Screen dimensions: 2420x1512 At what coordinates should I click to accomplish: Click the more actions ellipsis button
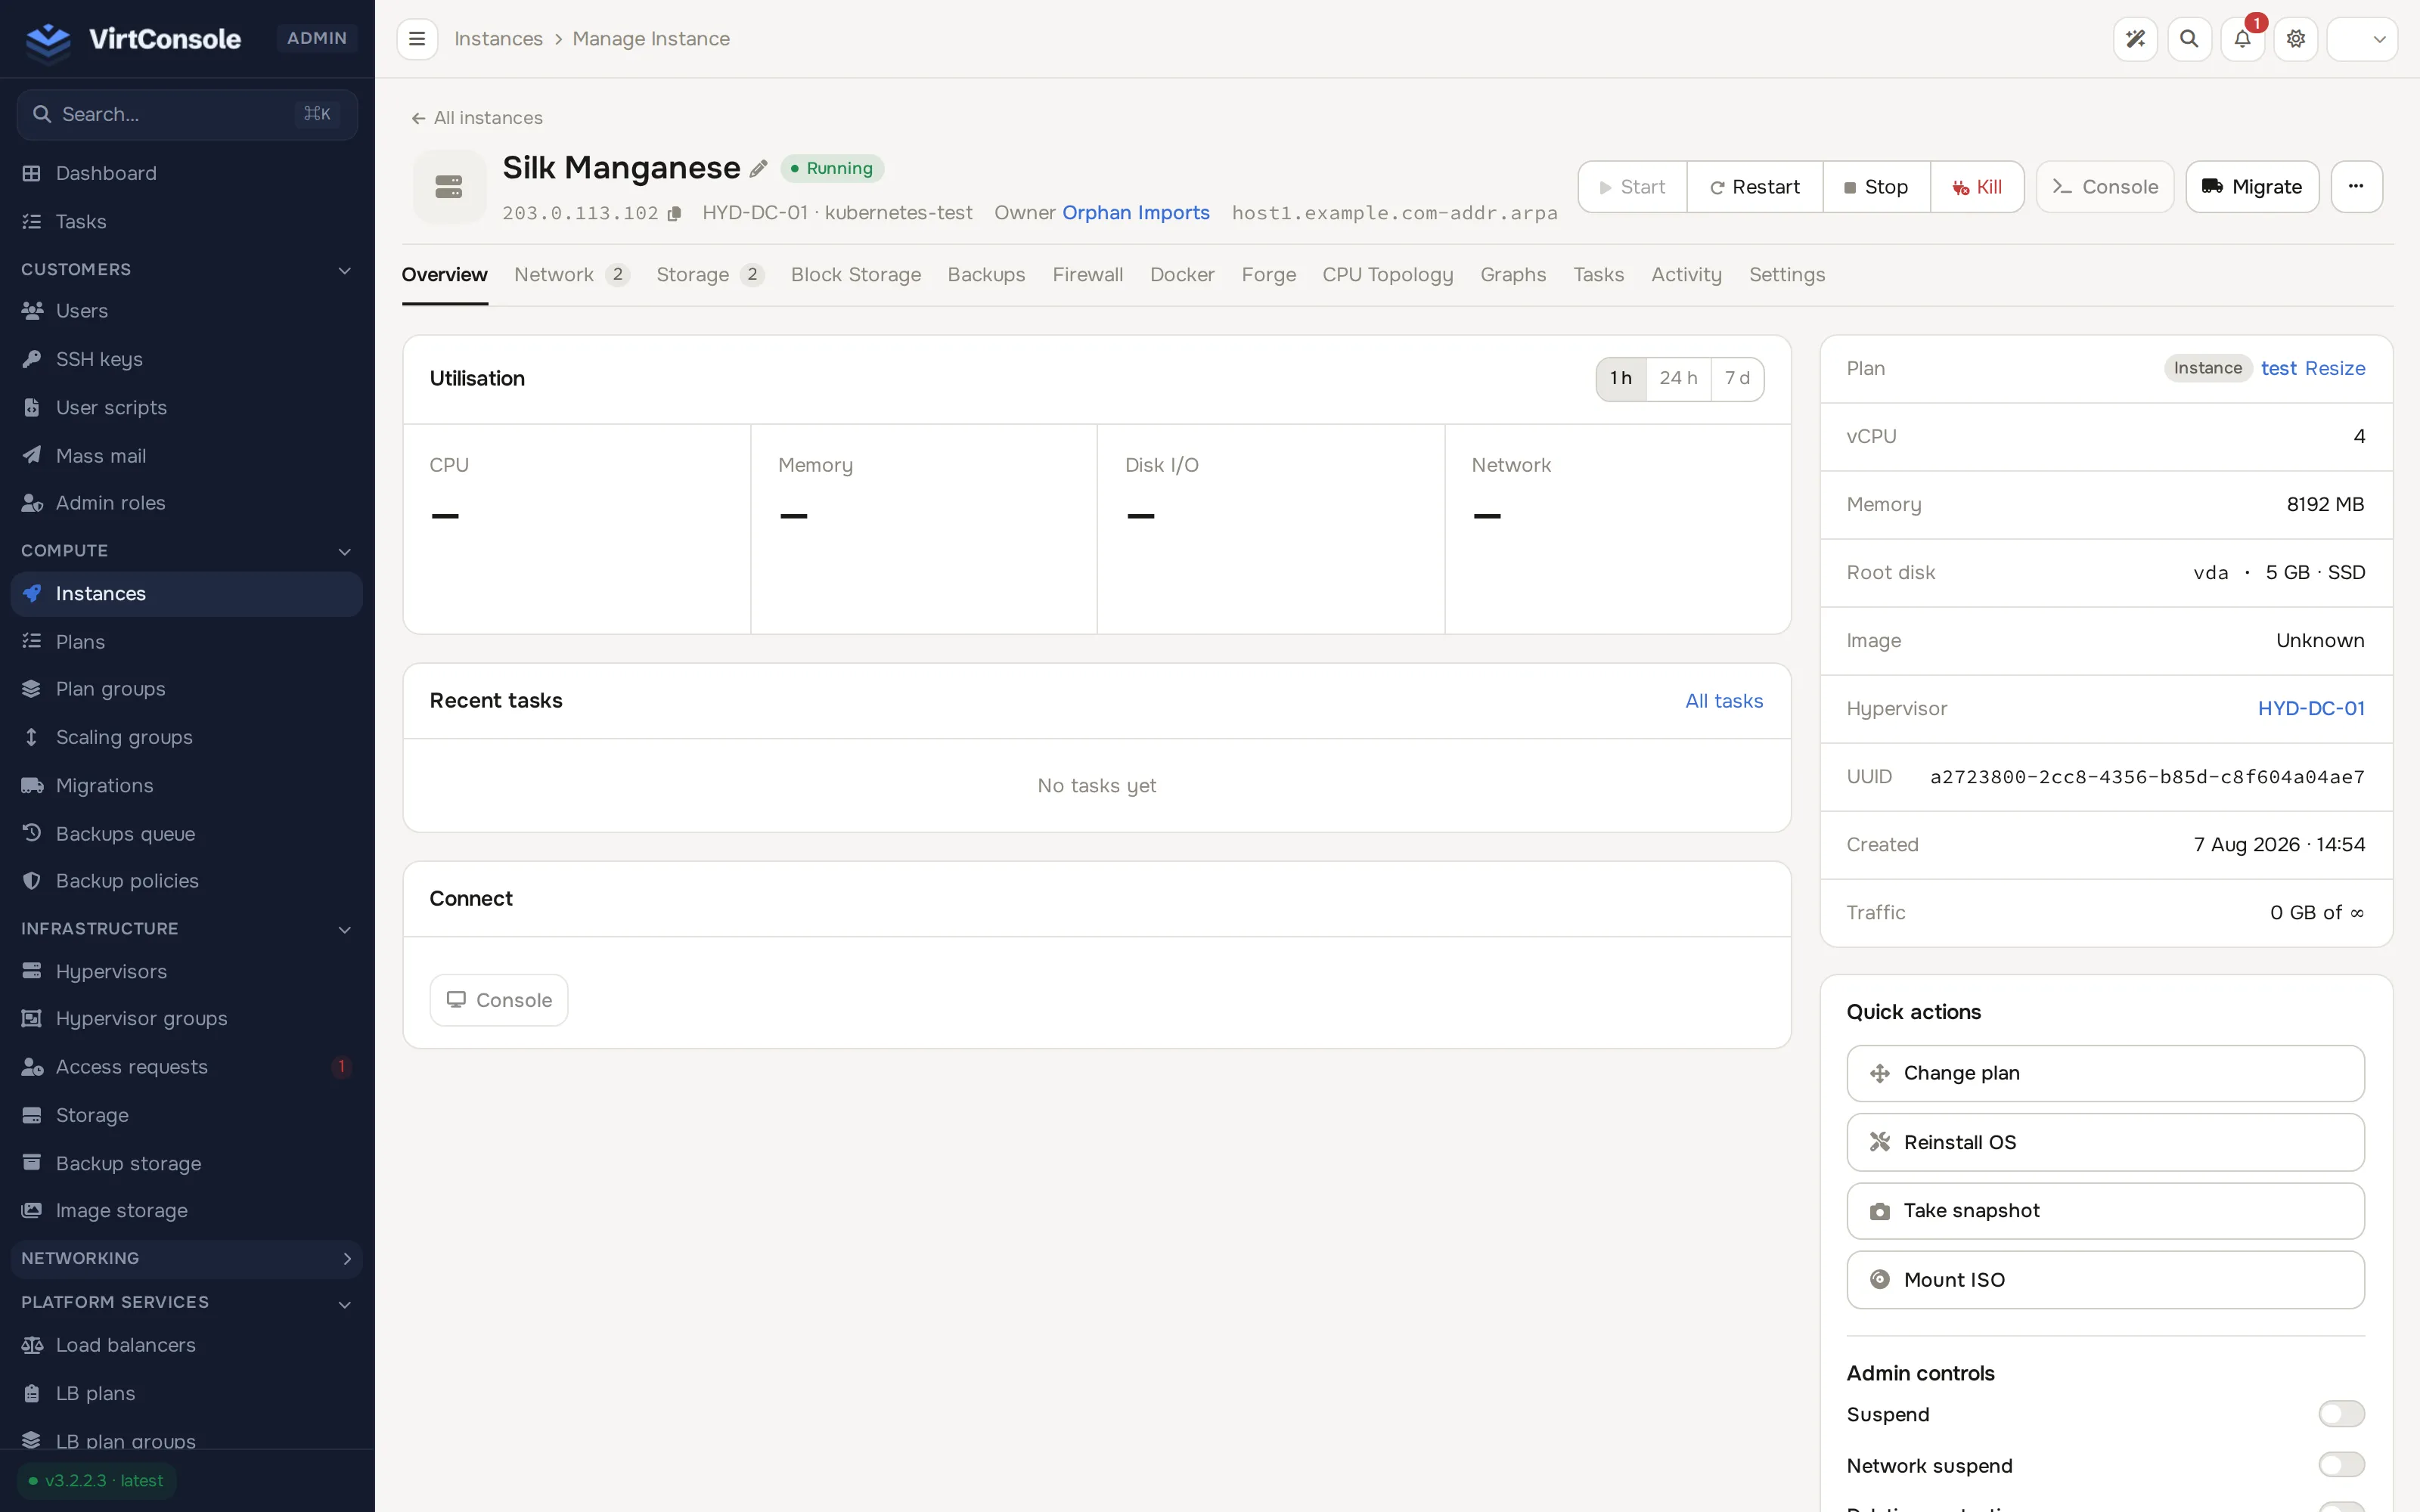(x=2356, y=187)
